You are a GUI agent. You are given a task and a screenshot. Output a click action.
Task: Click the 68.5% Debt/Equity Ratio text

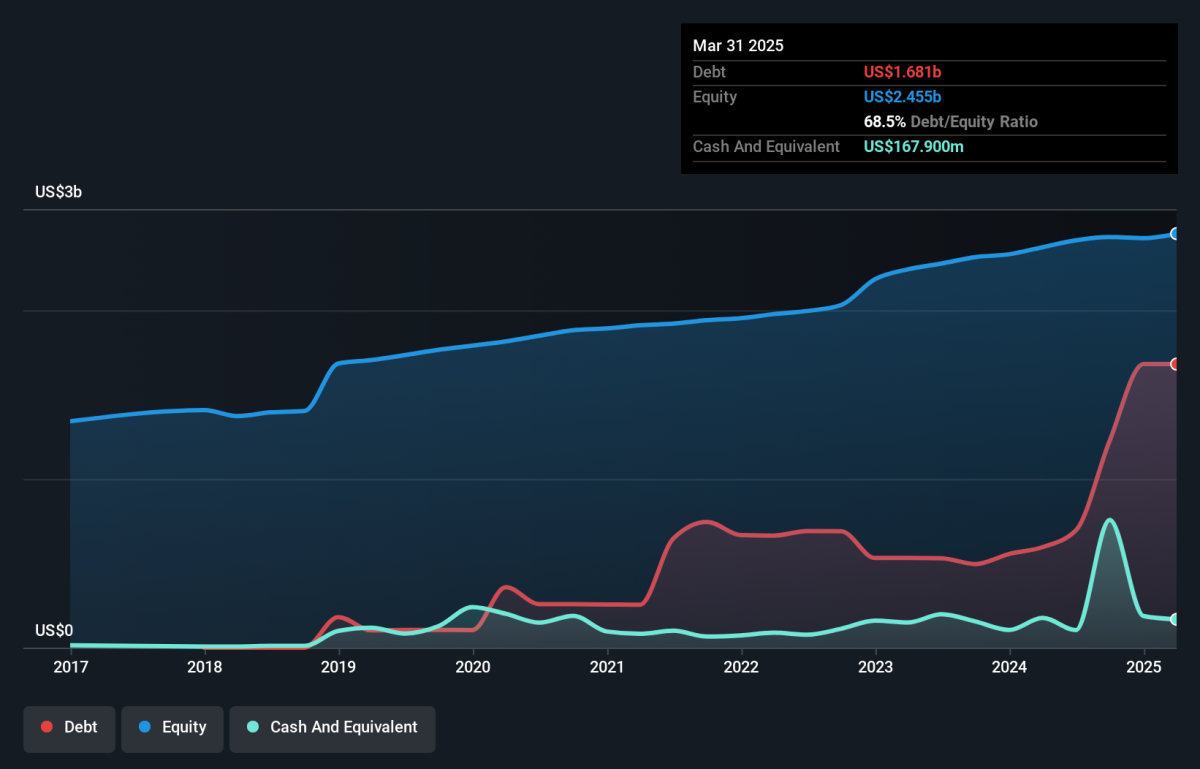point(951,122)
